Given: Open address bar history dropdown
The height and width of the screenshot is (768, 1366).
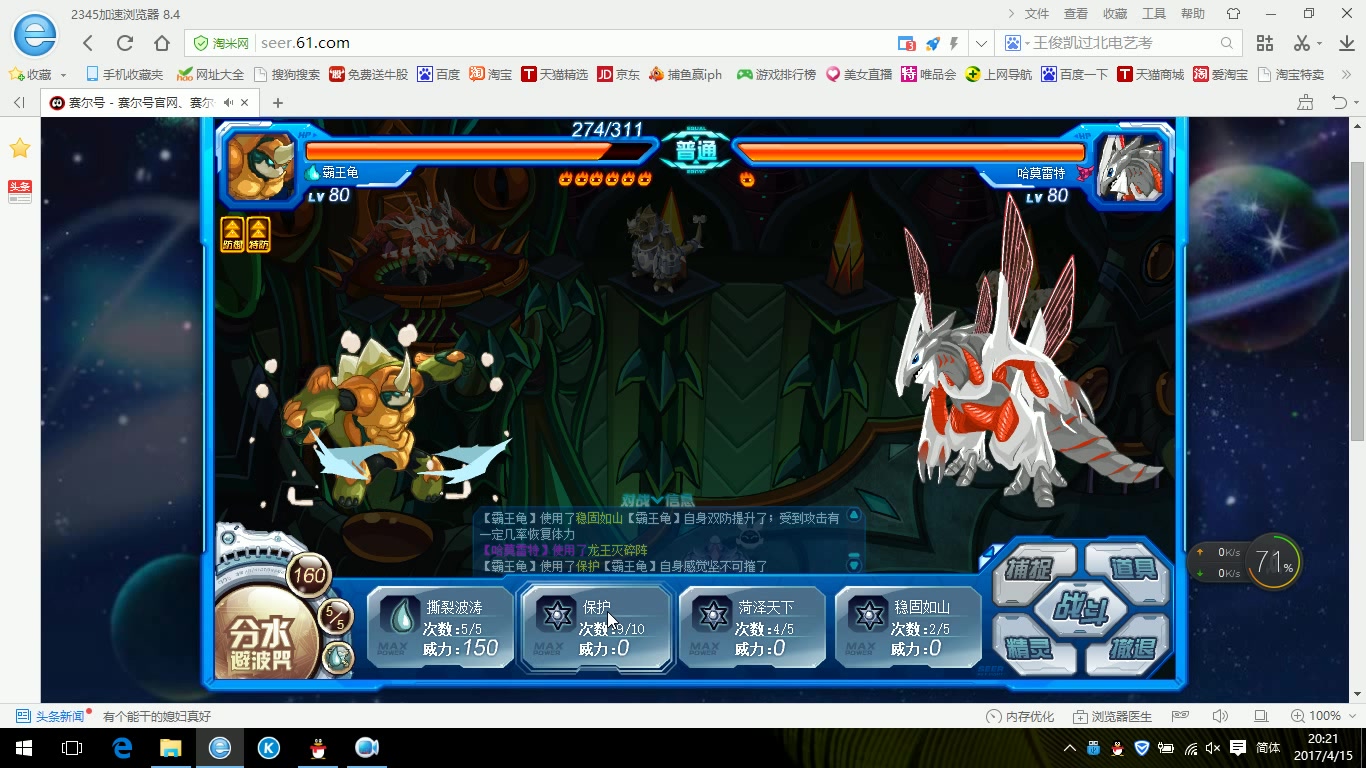Looking at the screenshot, I should 982,43.
